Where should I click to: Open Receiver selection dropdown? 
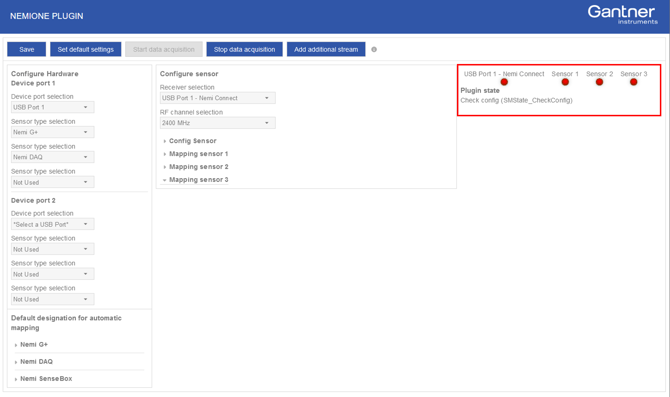tap(217, 98)
